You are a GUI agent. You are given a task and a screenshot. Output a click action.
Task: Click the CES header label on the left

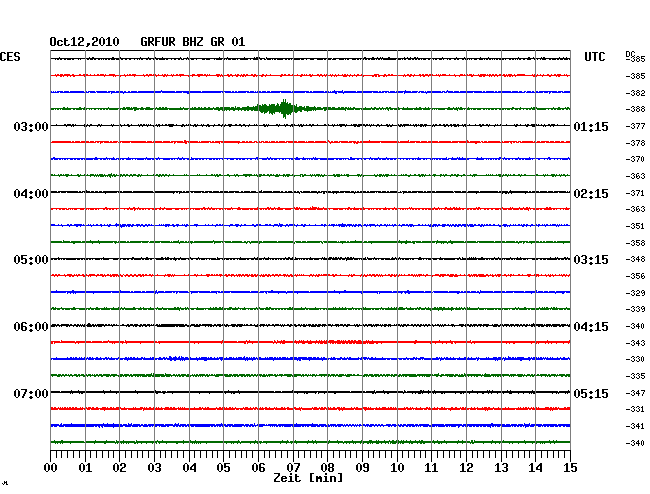coord(10,57)
